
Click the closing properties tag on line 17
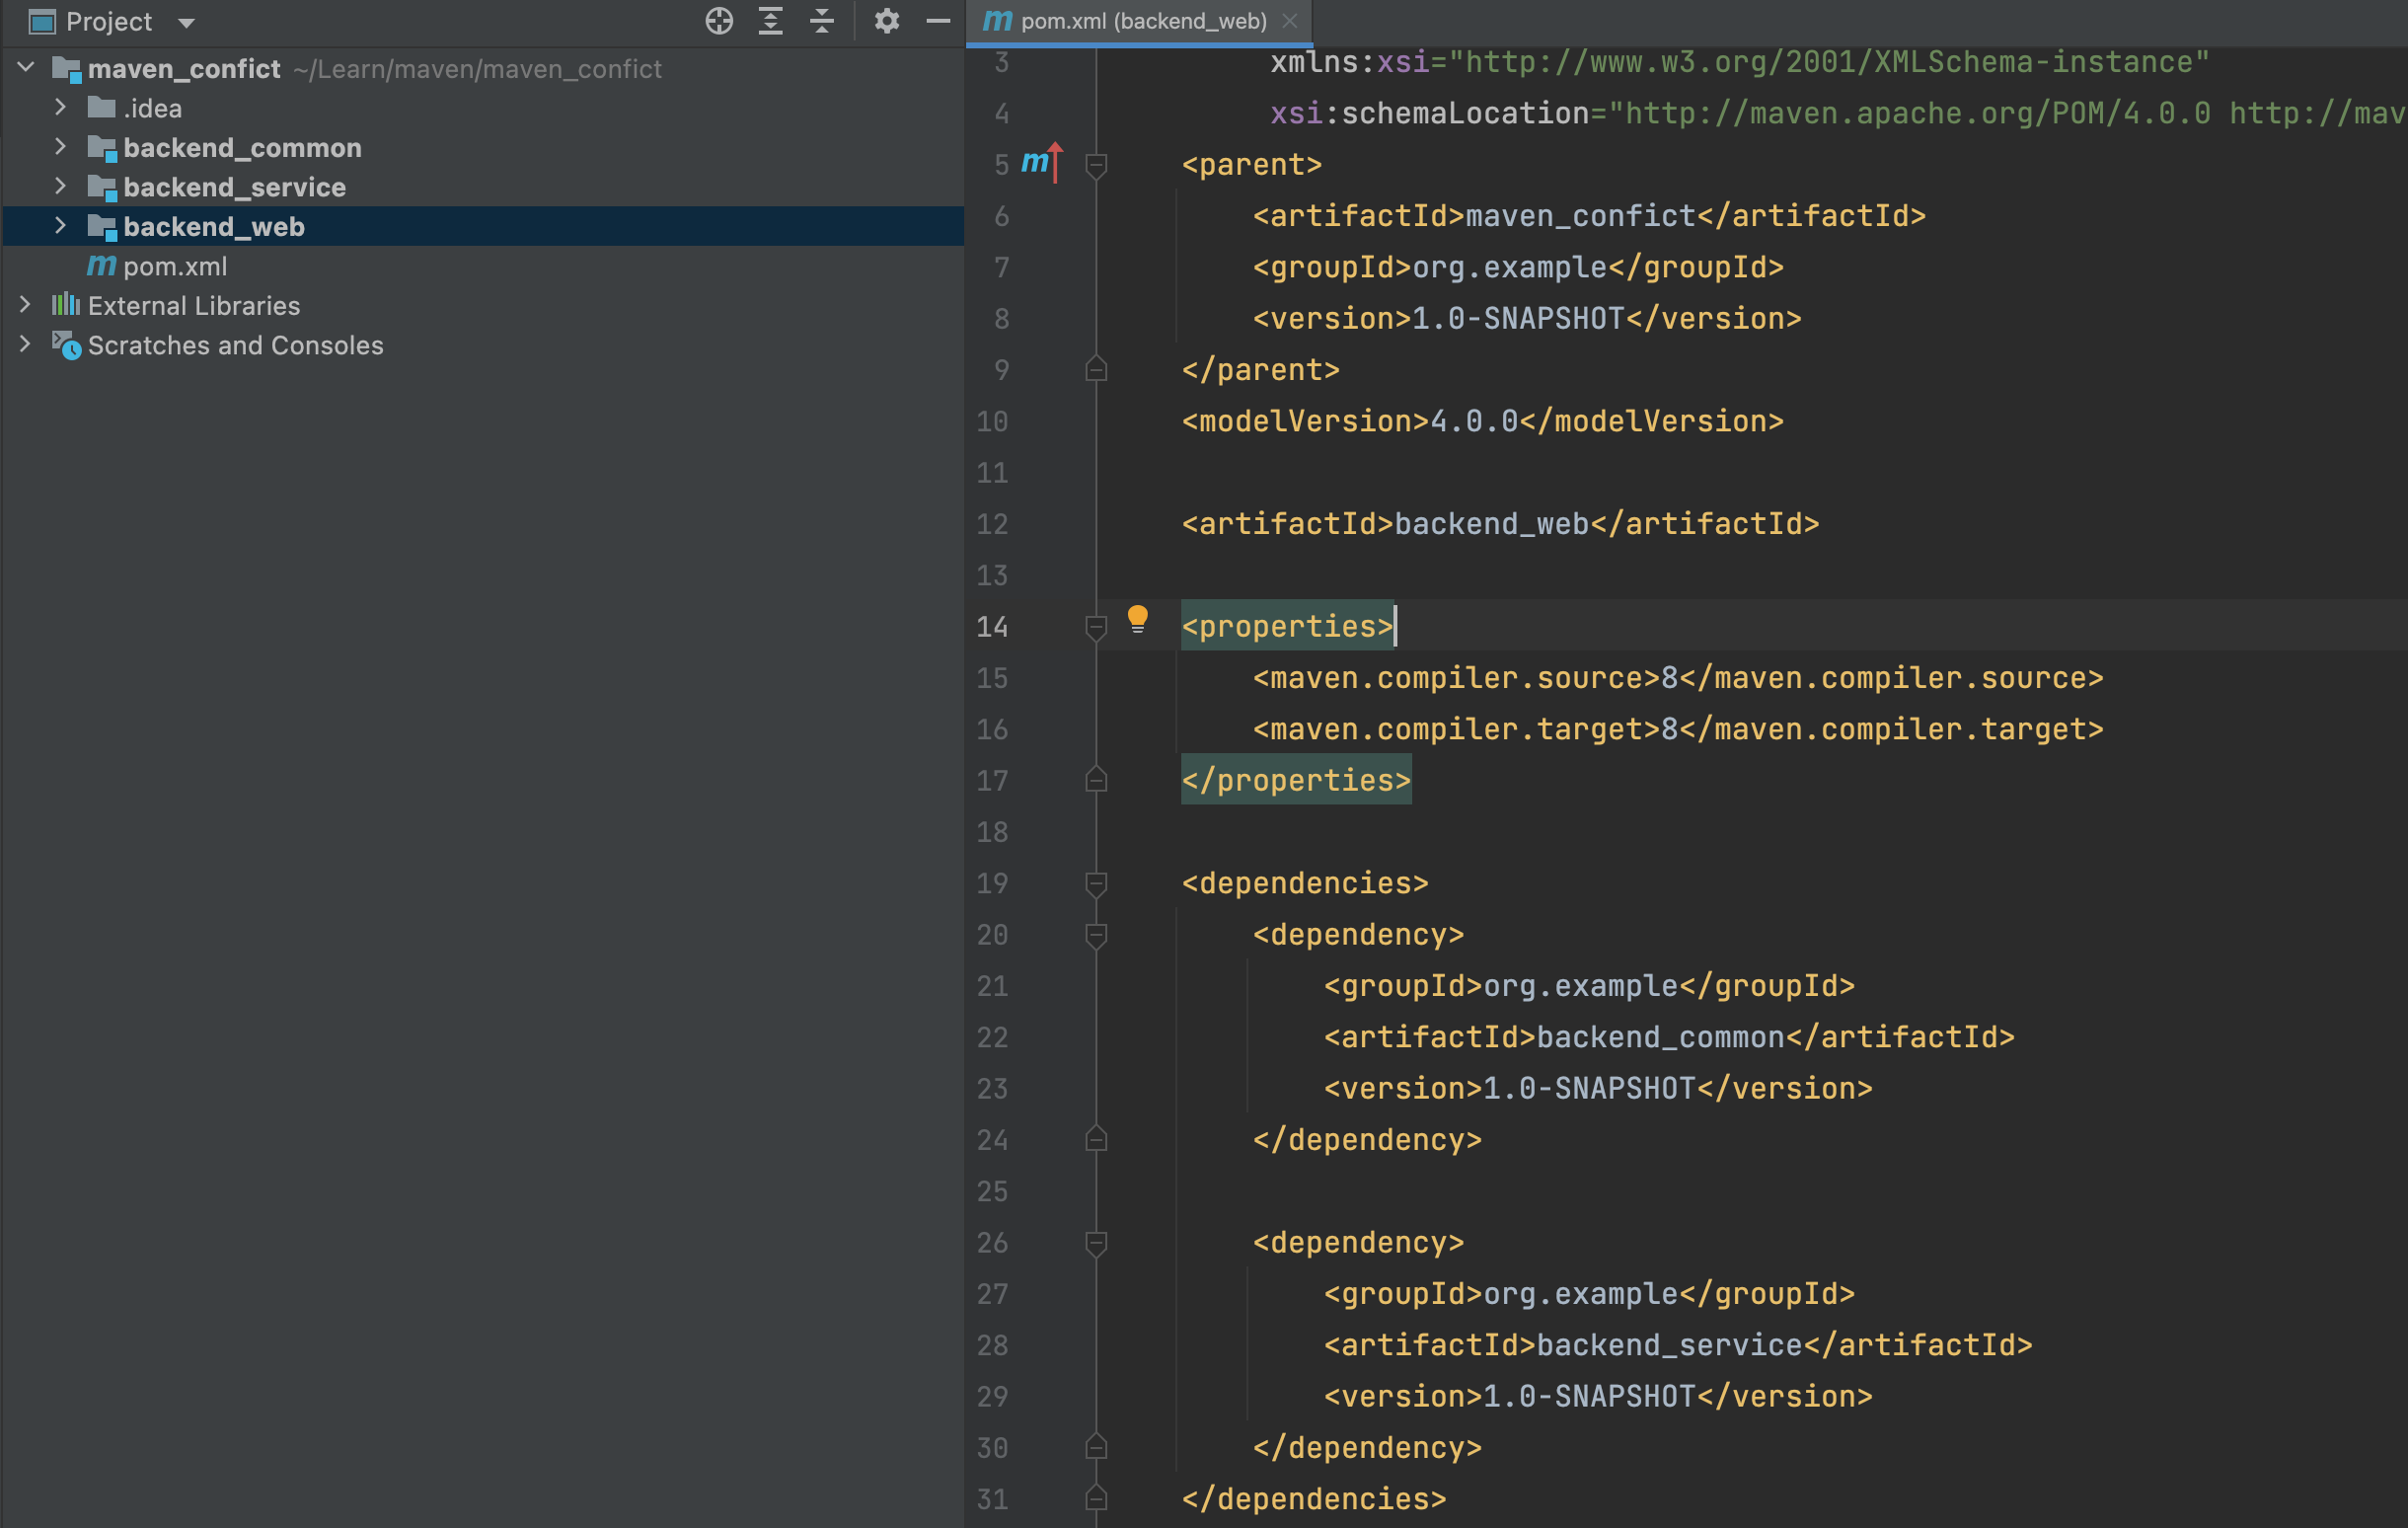point(1296,781)
